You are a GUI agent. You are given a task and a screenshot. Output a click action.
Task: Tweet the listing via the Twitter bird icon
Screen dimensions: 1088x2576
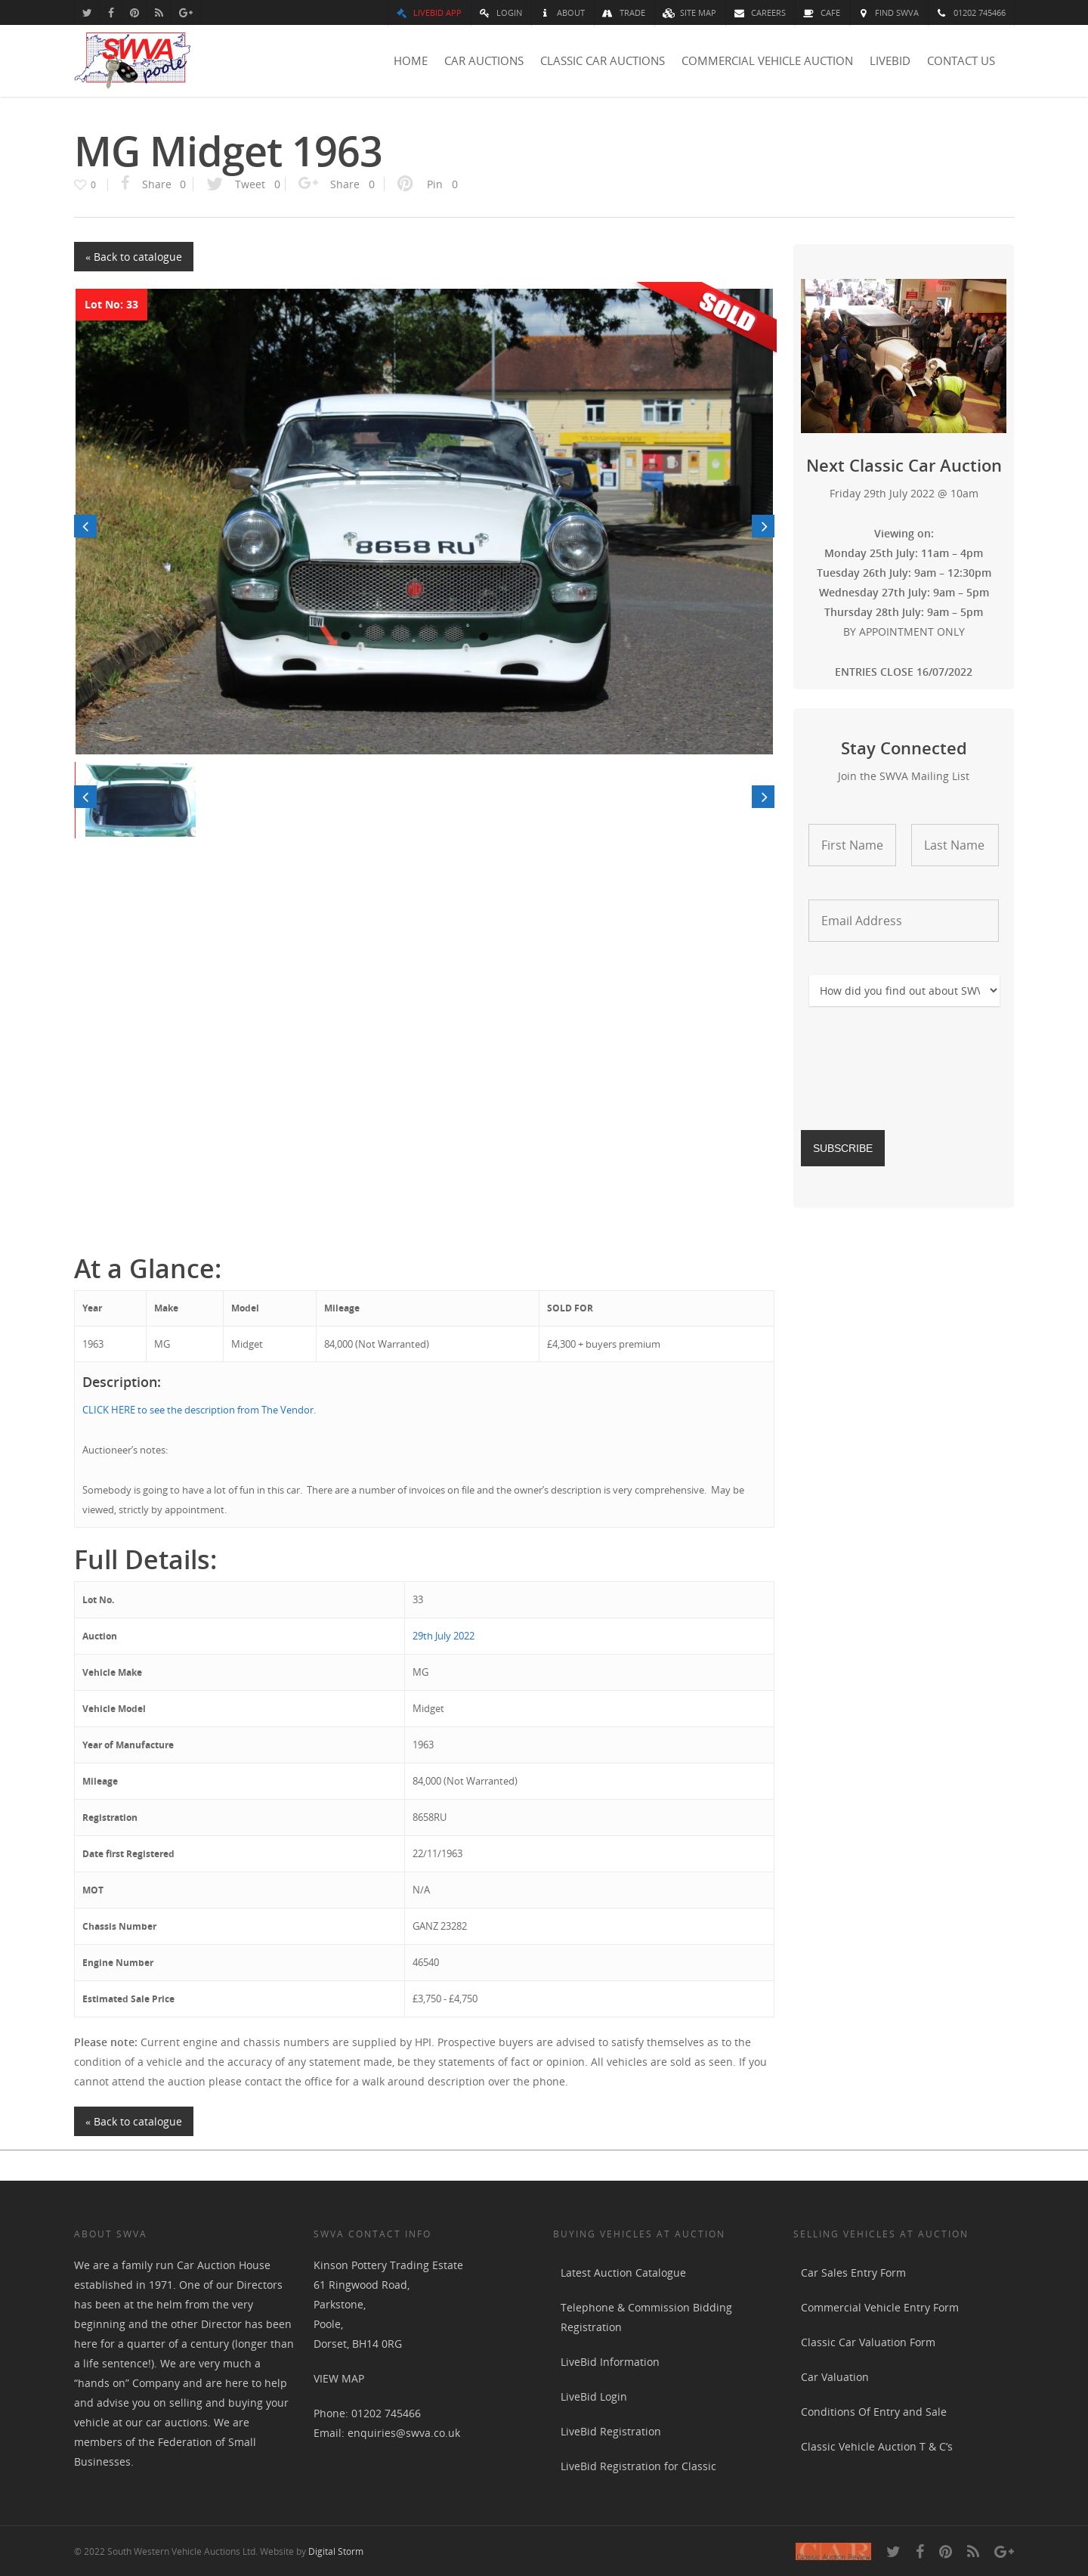point(214,184)
